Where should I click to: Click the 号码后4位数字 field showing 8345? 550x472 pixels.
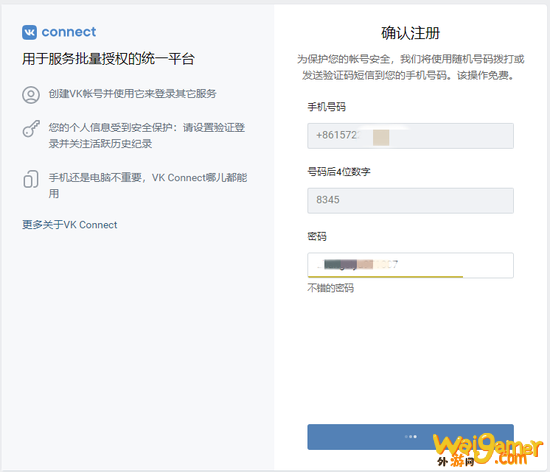(x=410, y=201)
